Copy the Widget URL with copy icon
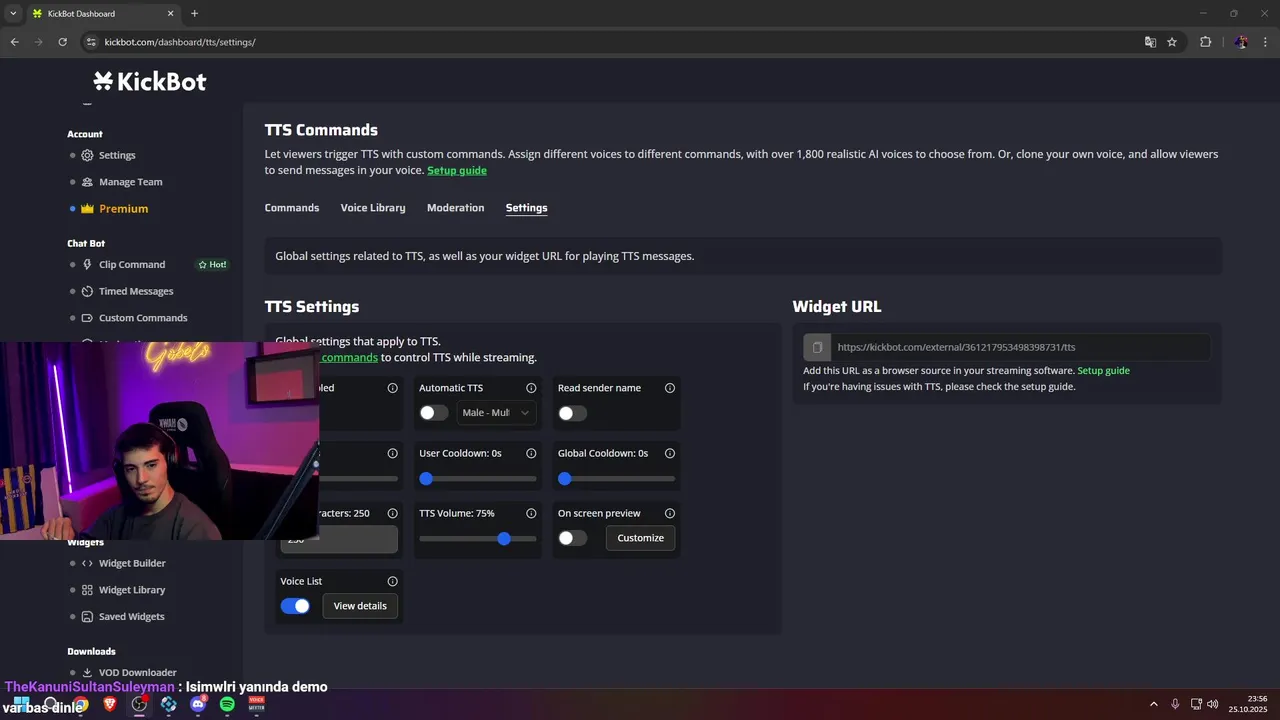This screenshot has height=720, width=1280. click(x=817, y=347)
